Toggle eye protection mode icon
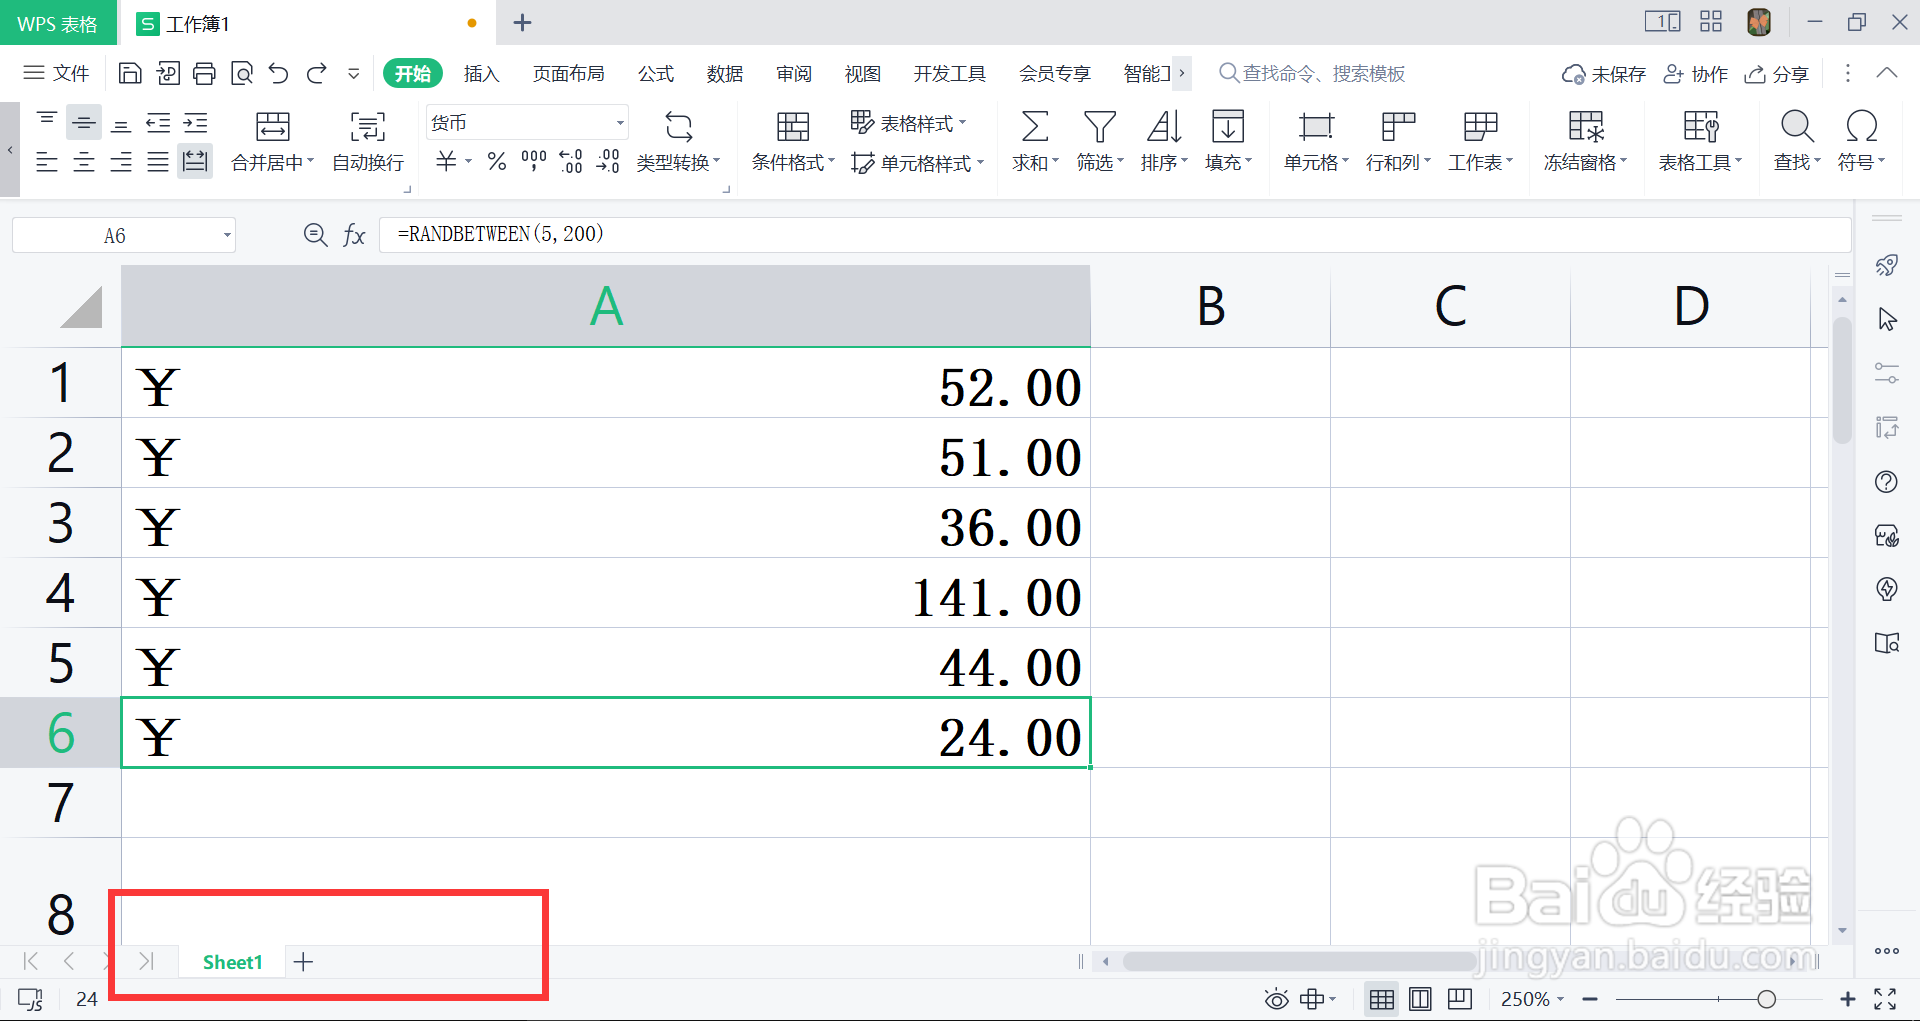1920x1021 pixels. click(1276, 999)
